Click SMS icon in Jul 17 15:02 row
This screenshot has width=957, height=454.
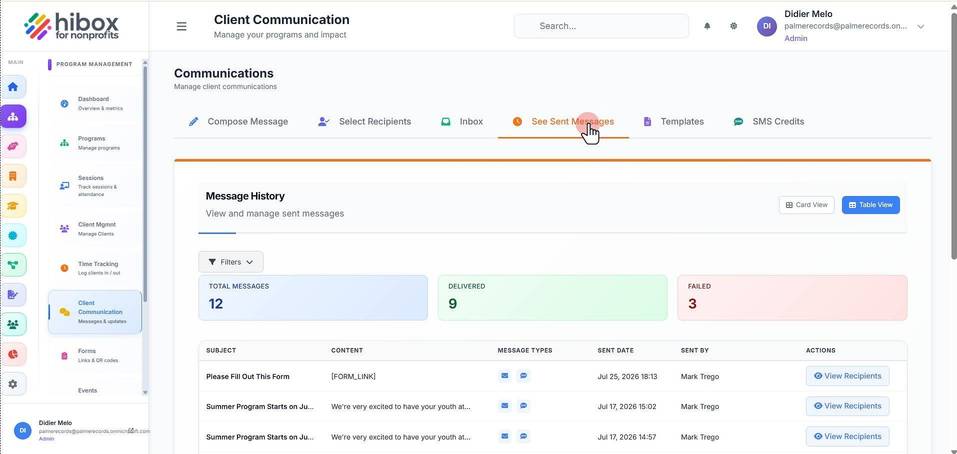click(524, 406)
